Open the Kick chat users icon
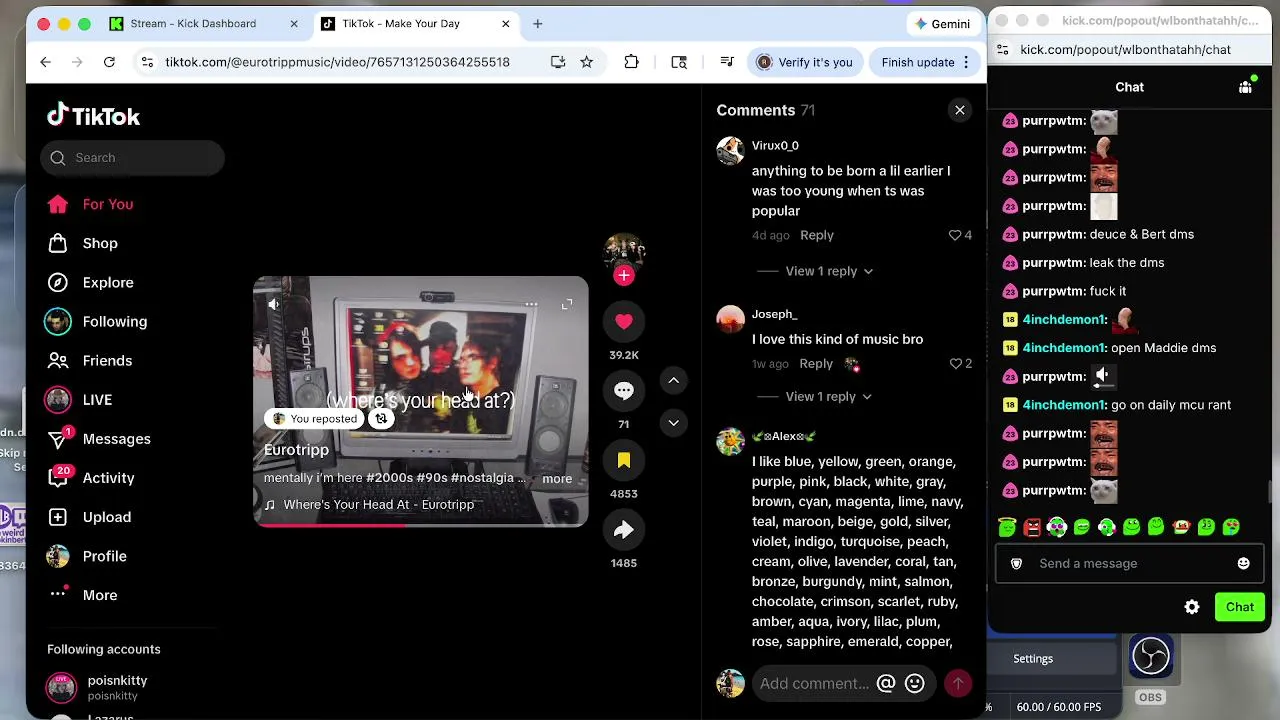 1245,87
